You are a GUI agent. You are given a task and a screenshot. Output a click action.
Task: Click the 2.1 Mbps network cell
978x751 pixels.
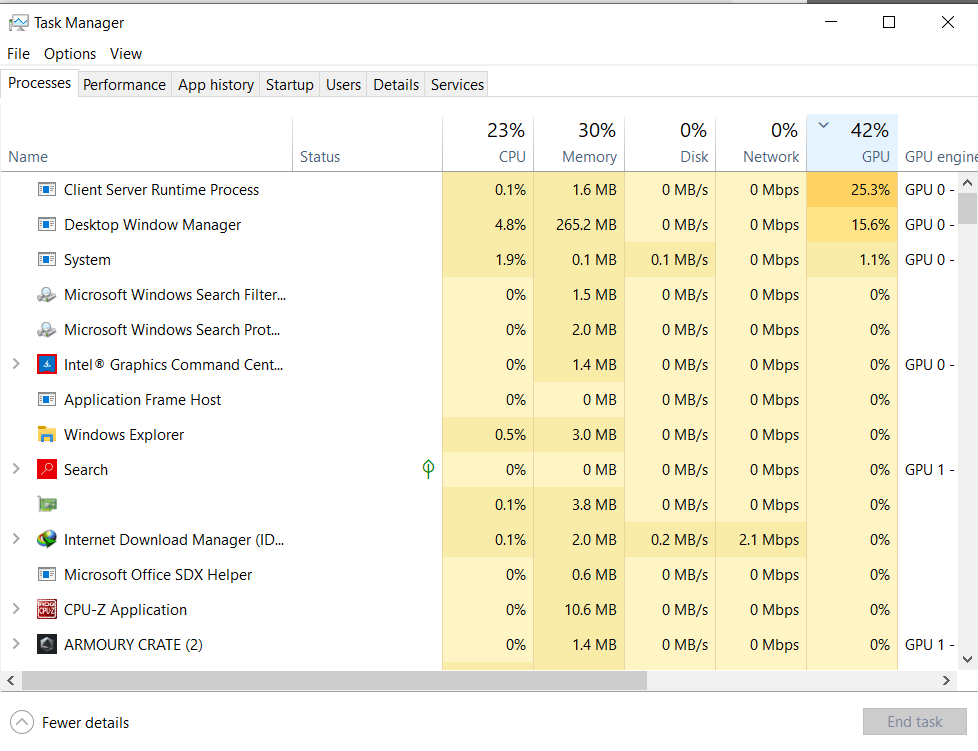click(761, 540)
